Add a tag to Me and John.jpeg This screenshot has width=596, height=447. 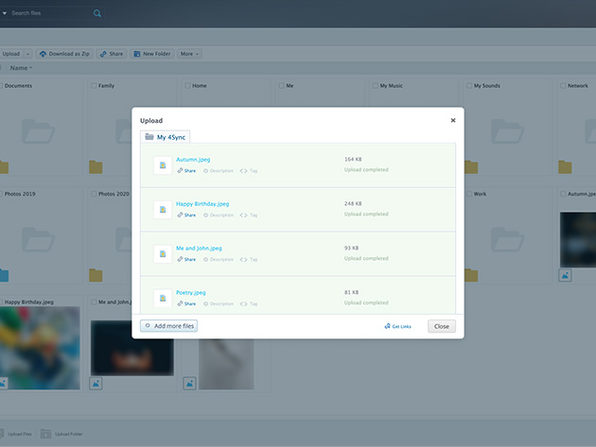pyautogui.click(x=249, y=259)
